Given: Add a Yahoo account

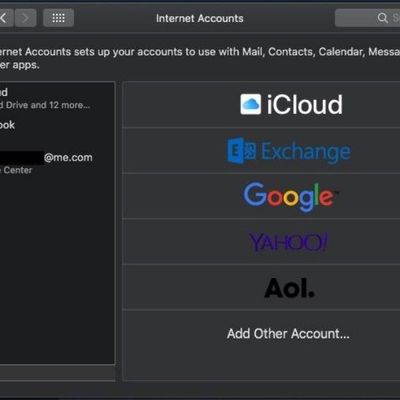Looking at the screenshot, I should [x=261, y=242].
